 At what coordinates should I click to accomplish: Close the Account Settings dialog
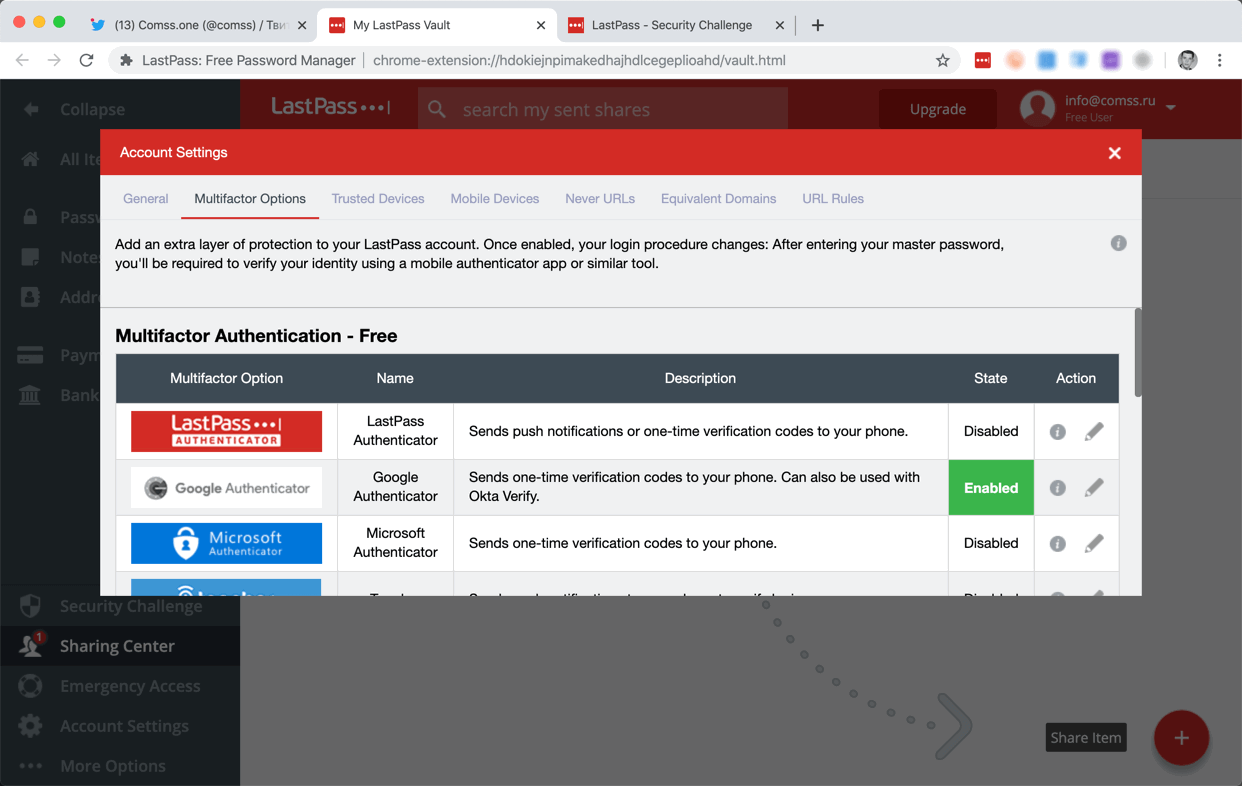coord(1114,153)
